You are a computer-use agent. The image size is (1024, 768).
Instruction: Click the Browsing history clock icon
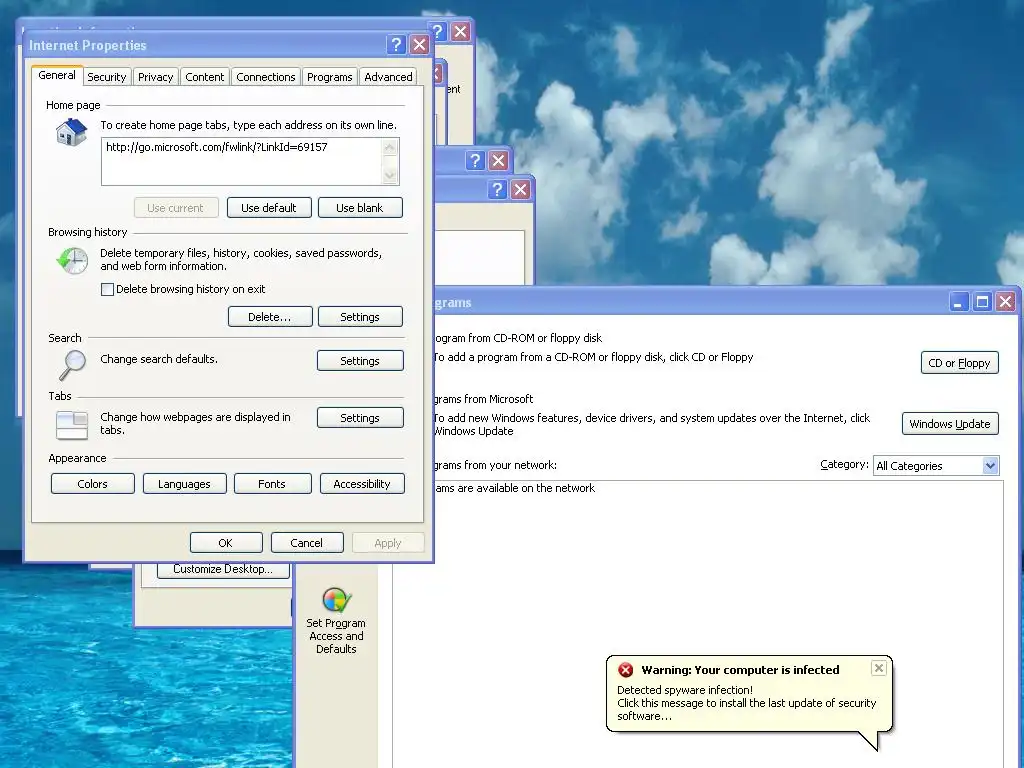[x=72, y=261]
